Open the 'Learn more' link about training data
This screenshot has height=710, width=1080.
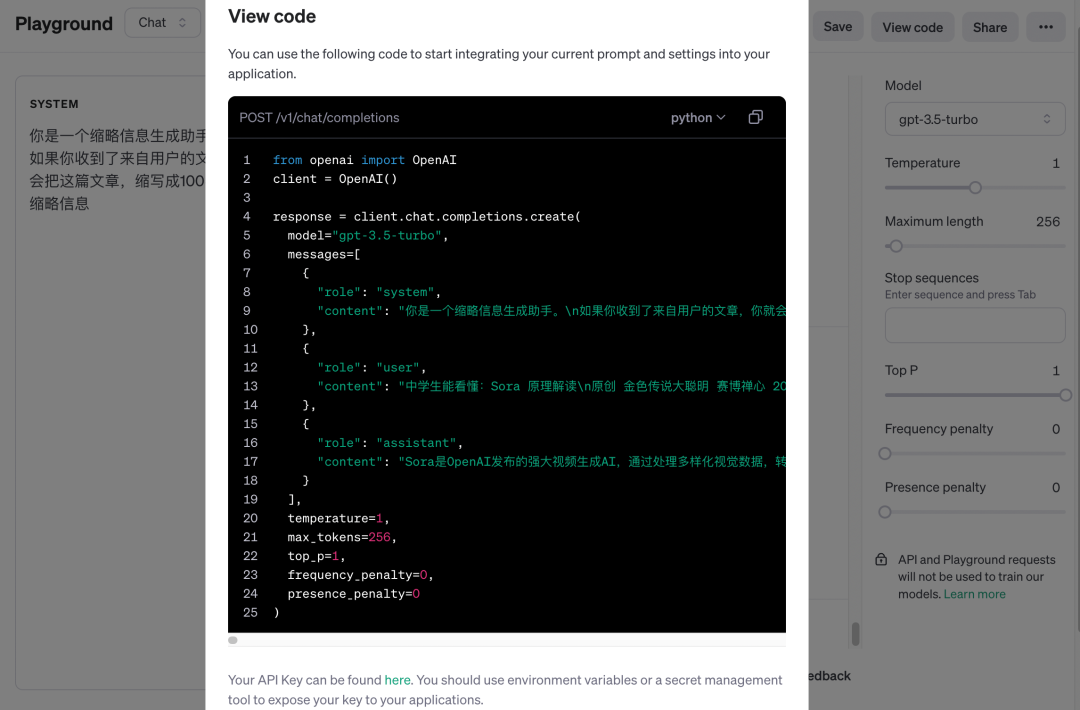click(x=974, y=593)
